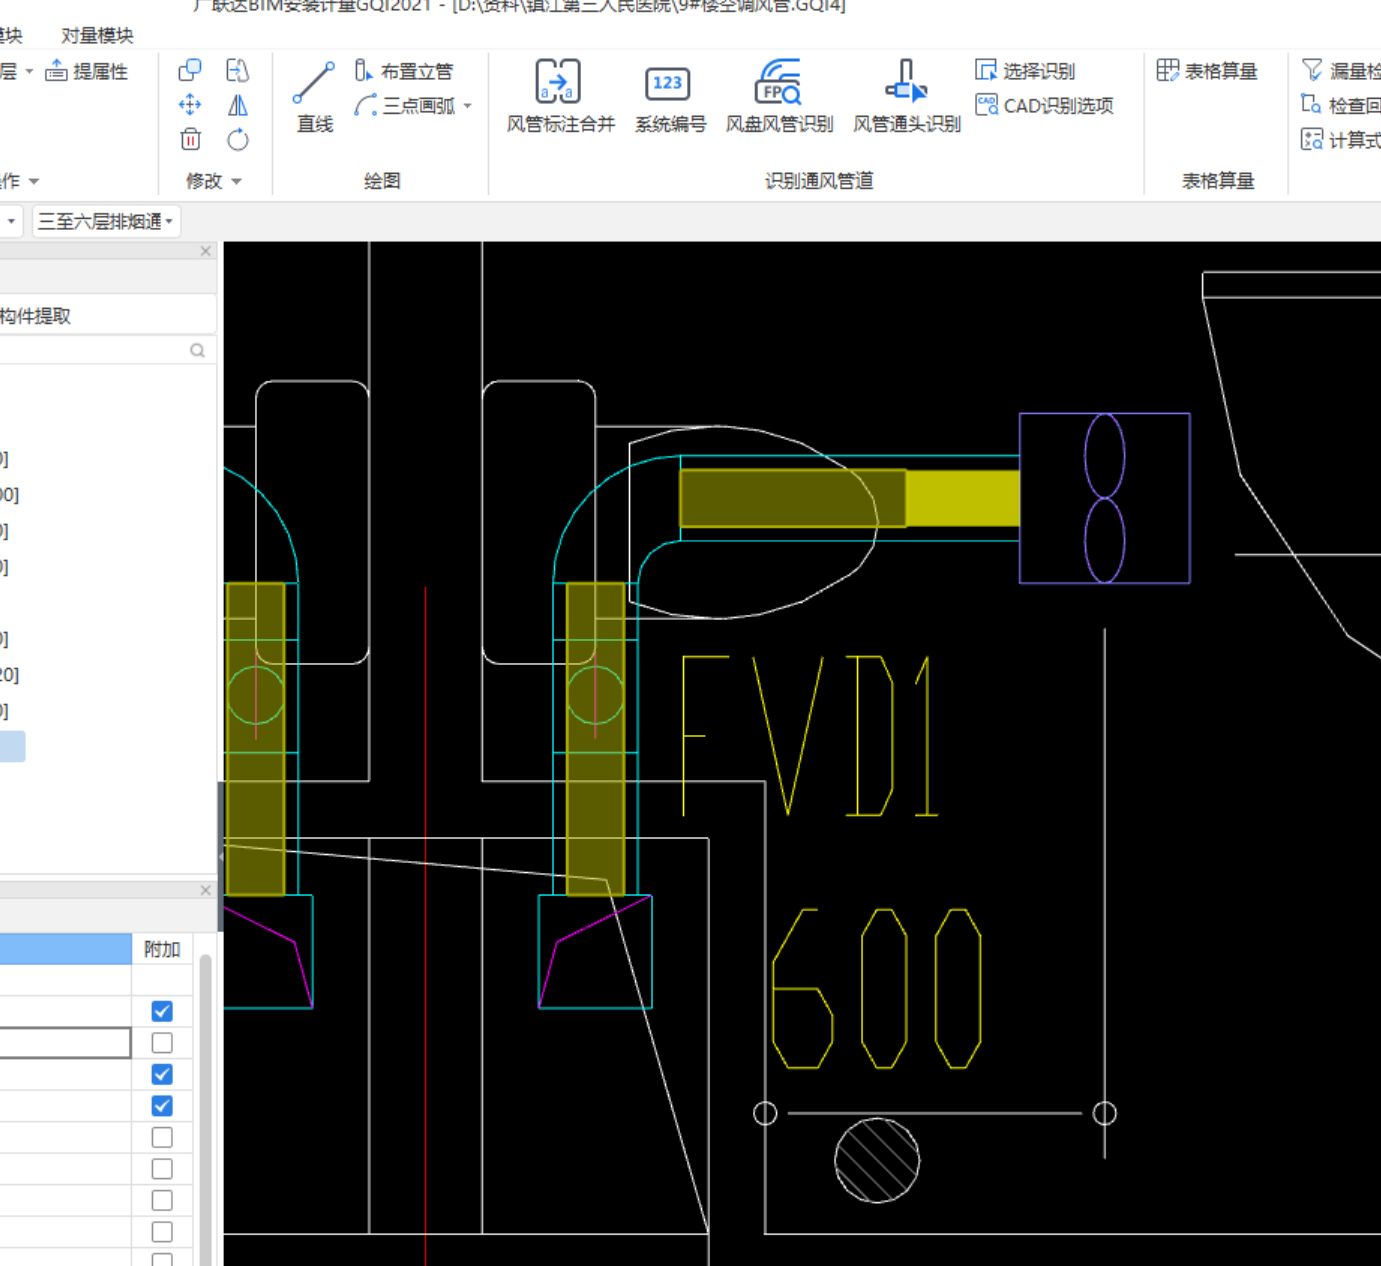Select the FVD1 annotation text on canvas
The height and width of the screenshot is (1266, 1381).
[x=811, y=736]
